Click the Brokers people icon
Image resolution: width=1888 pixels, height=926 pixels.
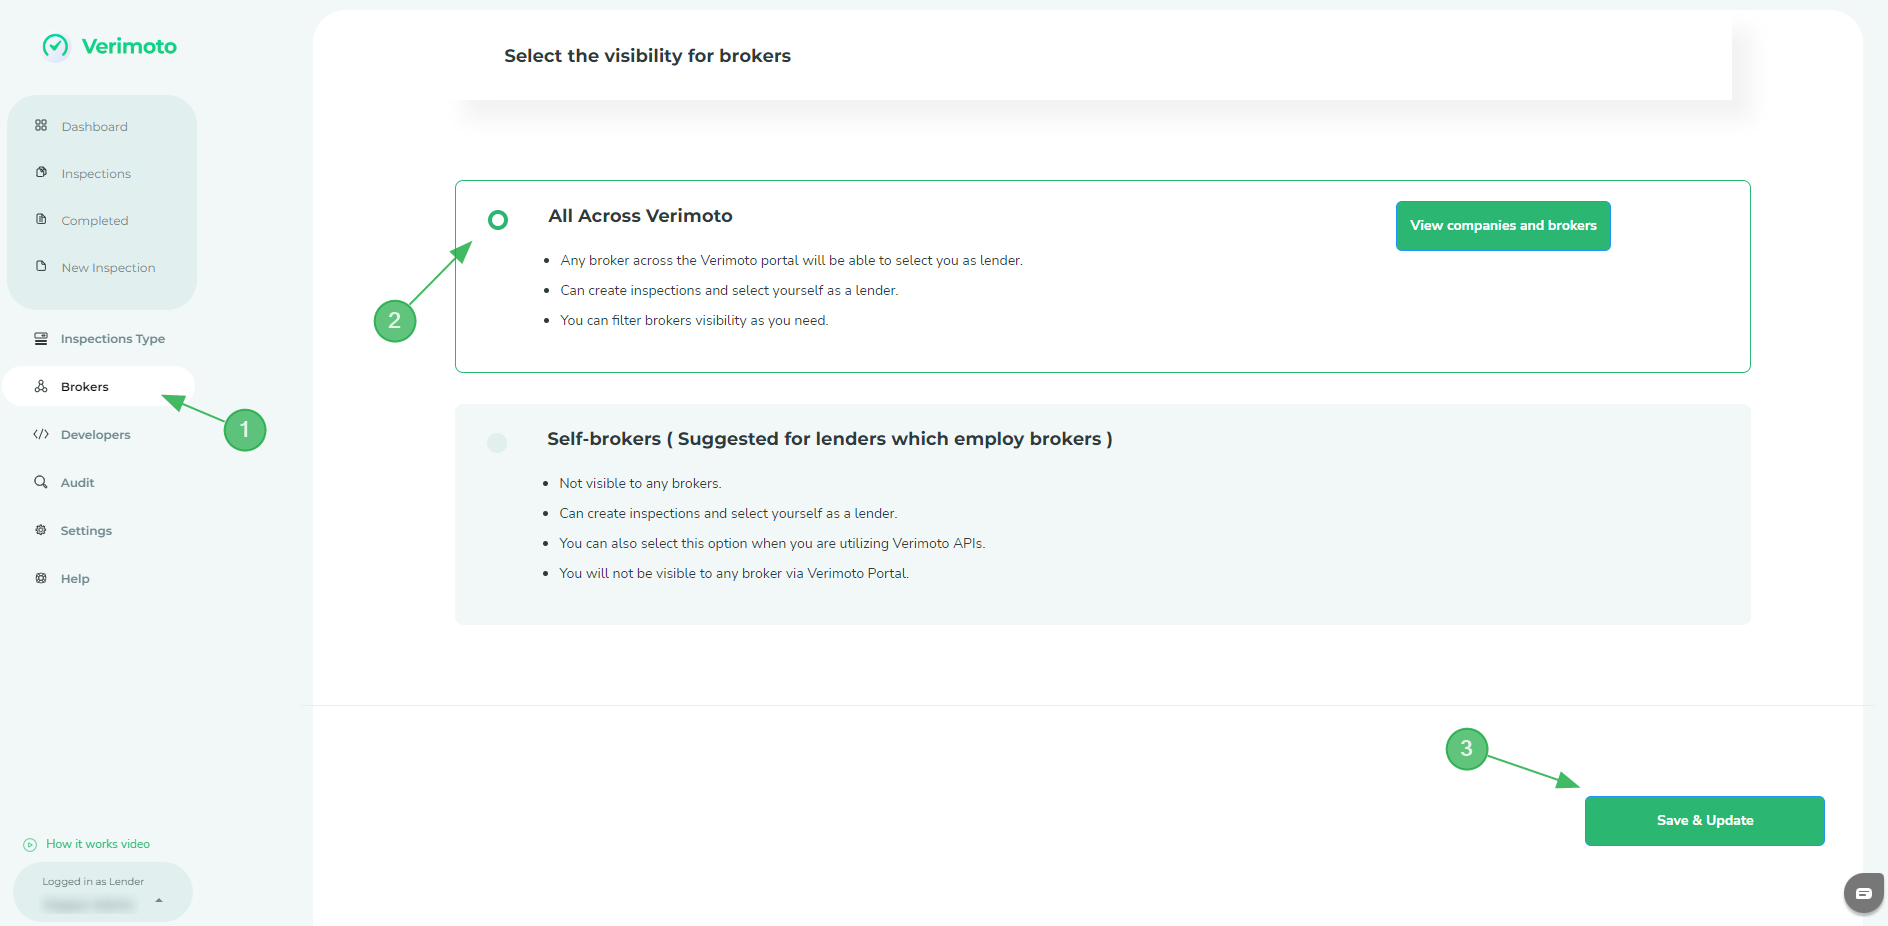(41, 386)
